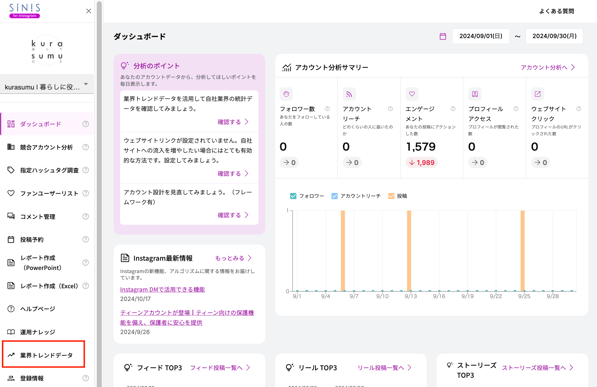Click もっとみる in Instagram最新情報
597x387 pixels.
[233, 258]
